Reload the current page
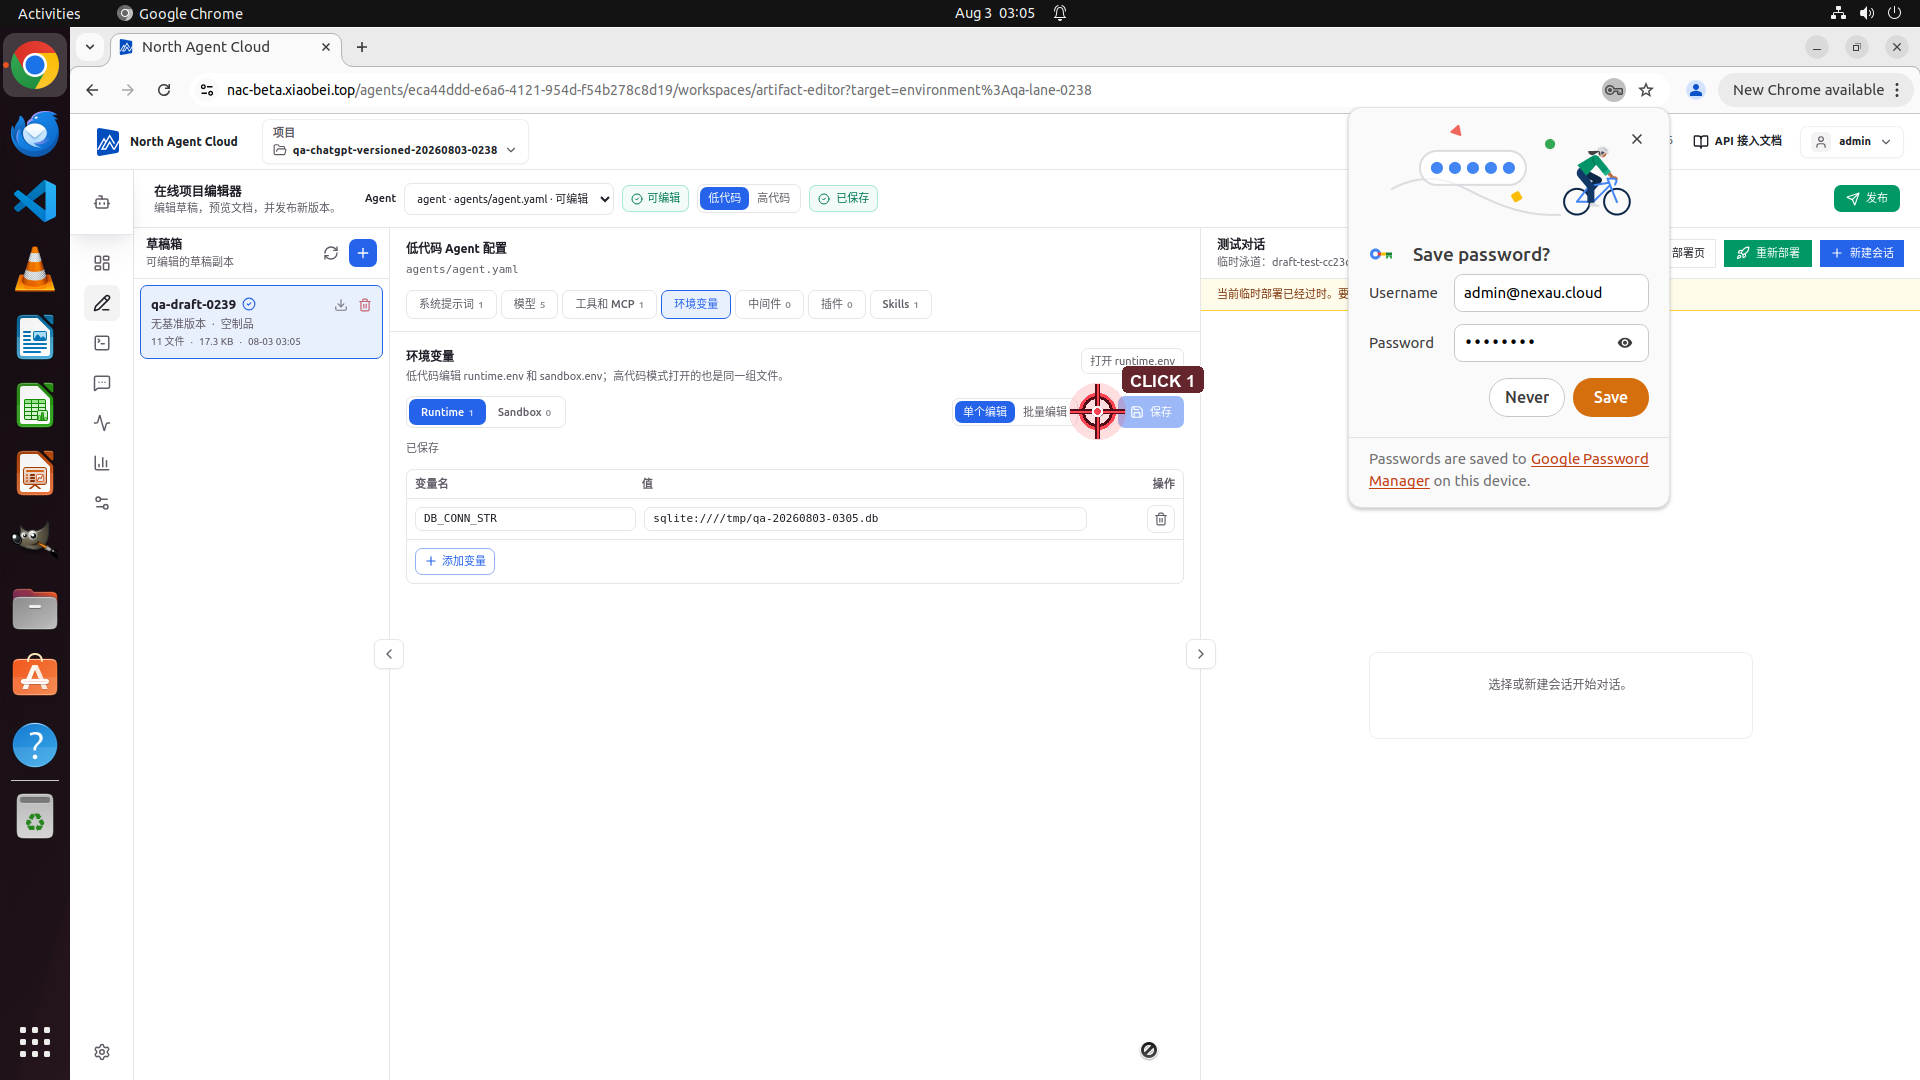 [164, 90]
